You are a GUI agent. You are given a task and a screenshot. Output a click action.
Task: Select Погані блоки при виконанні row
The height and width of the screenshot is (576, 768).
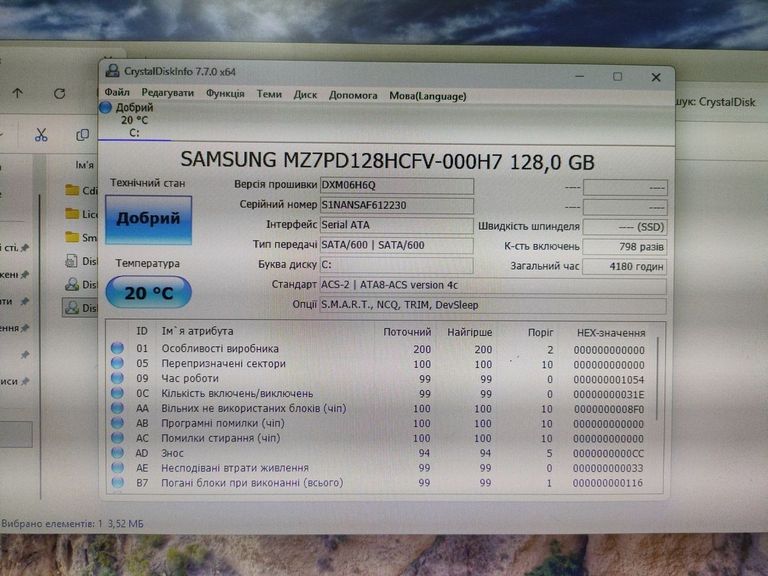(x=380, y=483)
